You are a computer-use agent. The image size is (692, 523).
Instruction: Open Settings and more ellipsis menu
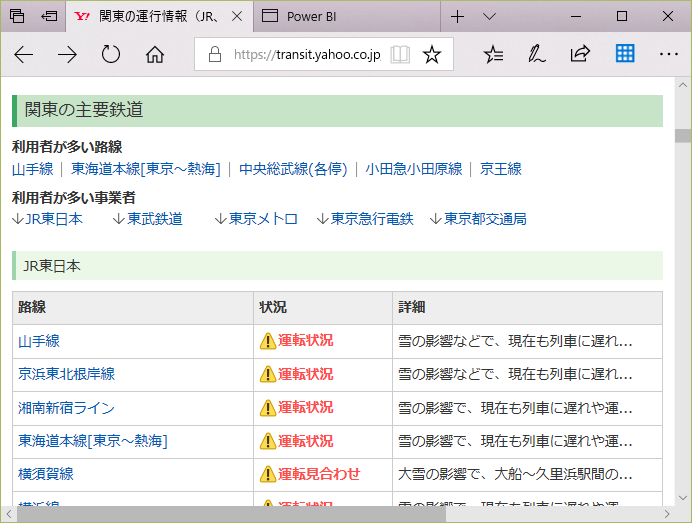[x=669, y=54]
